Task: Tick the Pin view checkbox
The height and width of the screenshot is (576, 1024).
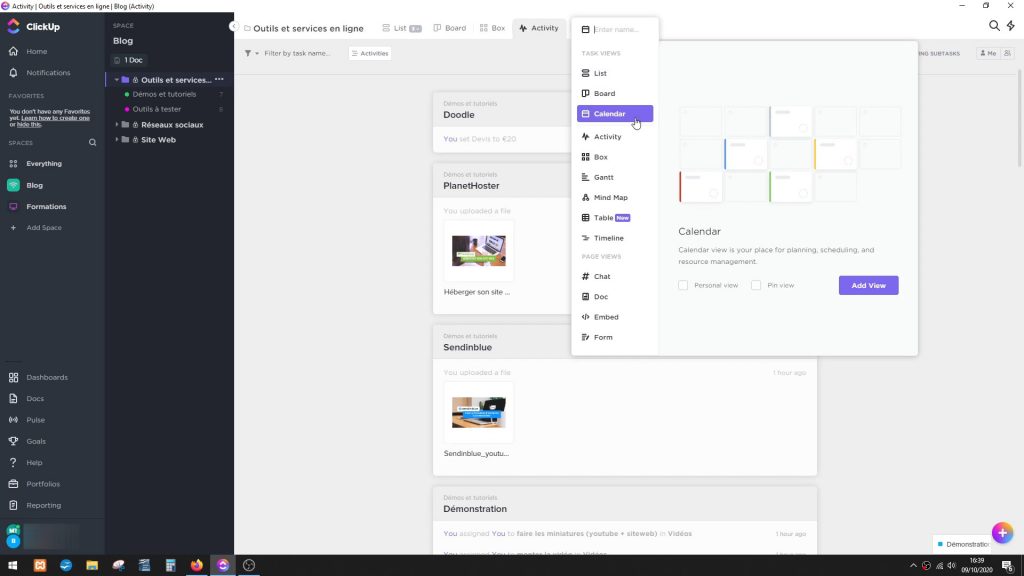Action: [756, 285]
